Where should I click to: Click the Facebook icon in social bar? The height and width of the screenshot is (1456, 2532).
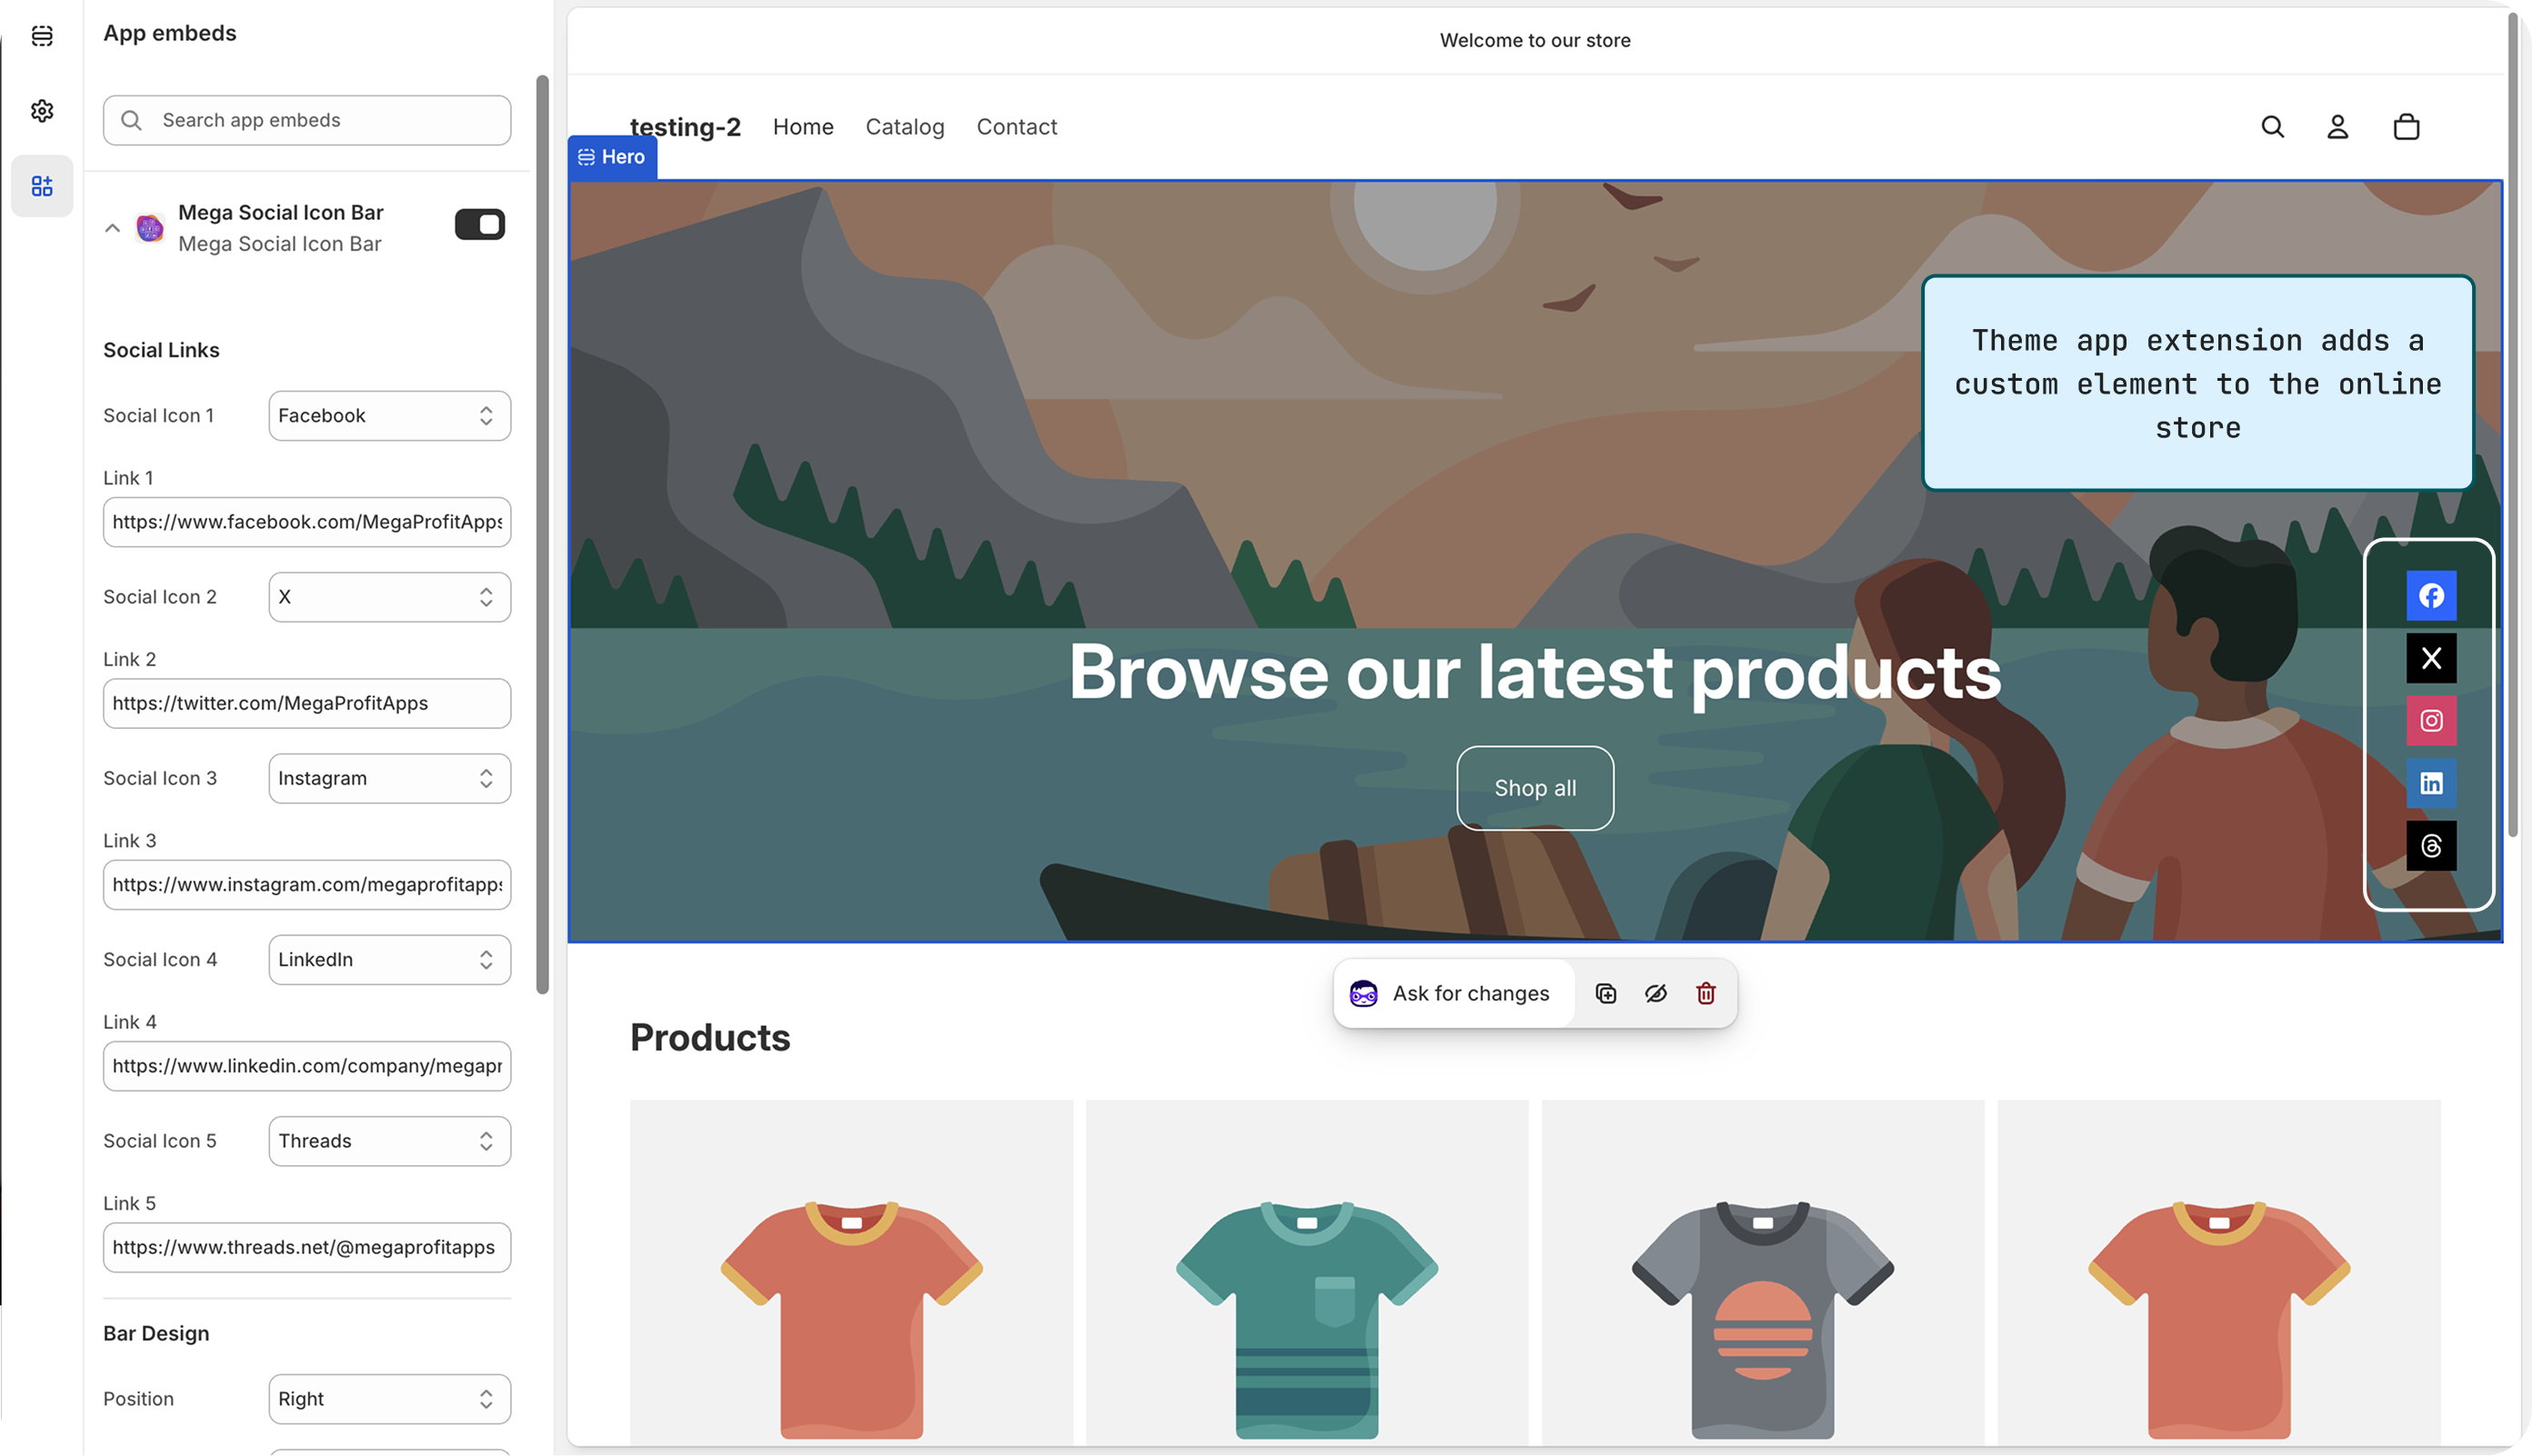click(2431, 596)
